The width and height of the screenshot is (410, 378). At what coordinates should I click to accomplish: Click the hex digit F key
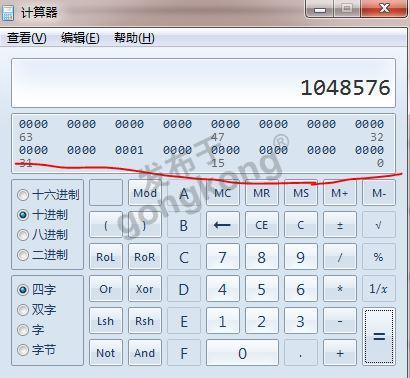(x=184, y=353)
